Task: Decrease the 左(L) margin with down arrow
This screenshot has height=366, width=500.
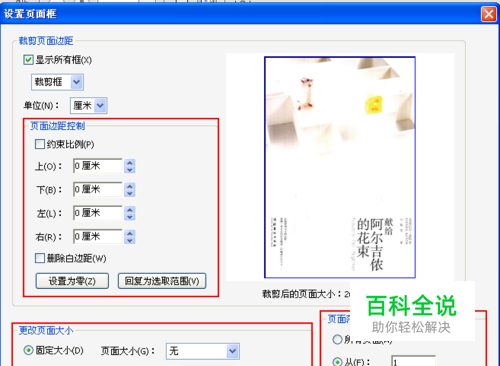Action: pos(130,217)
